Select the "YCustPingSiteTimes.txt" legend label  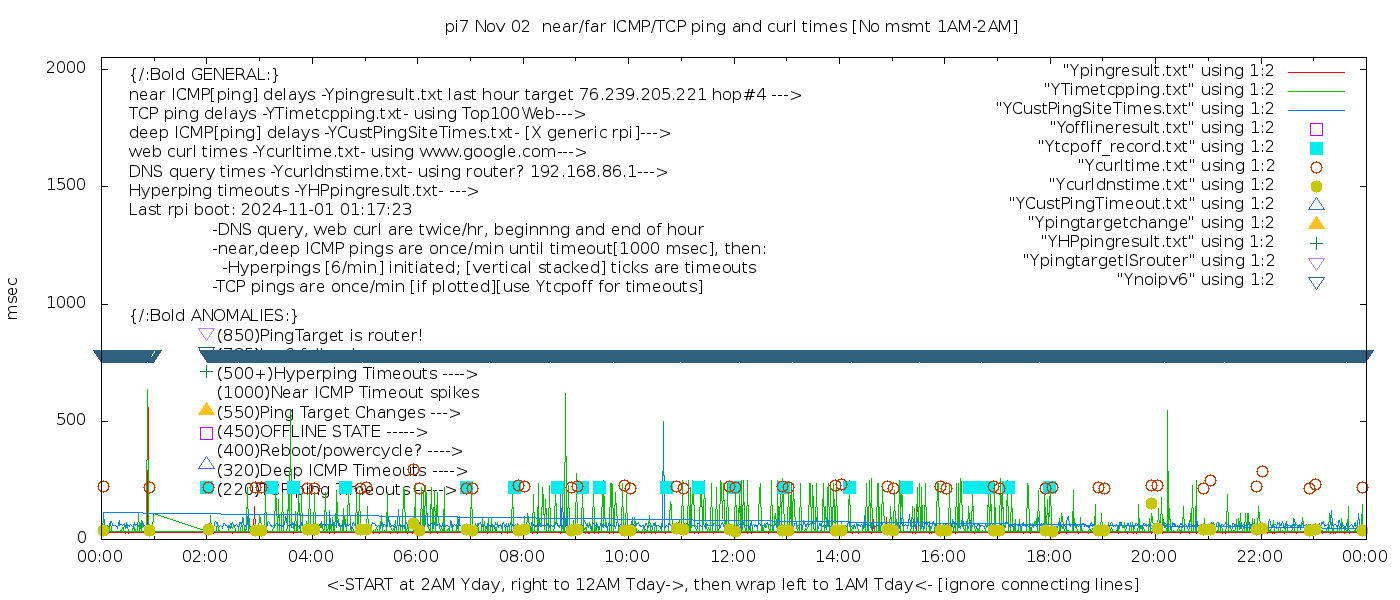[x=1135, y=108]
